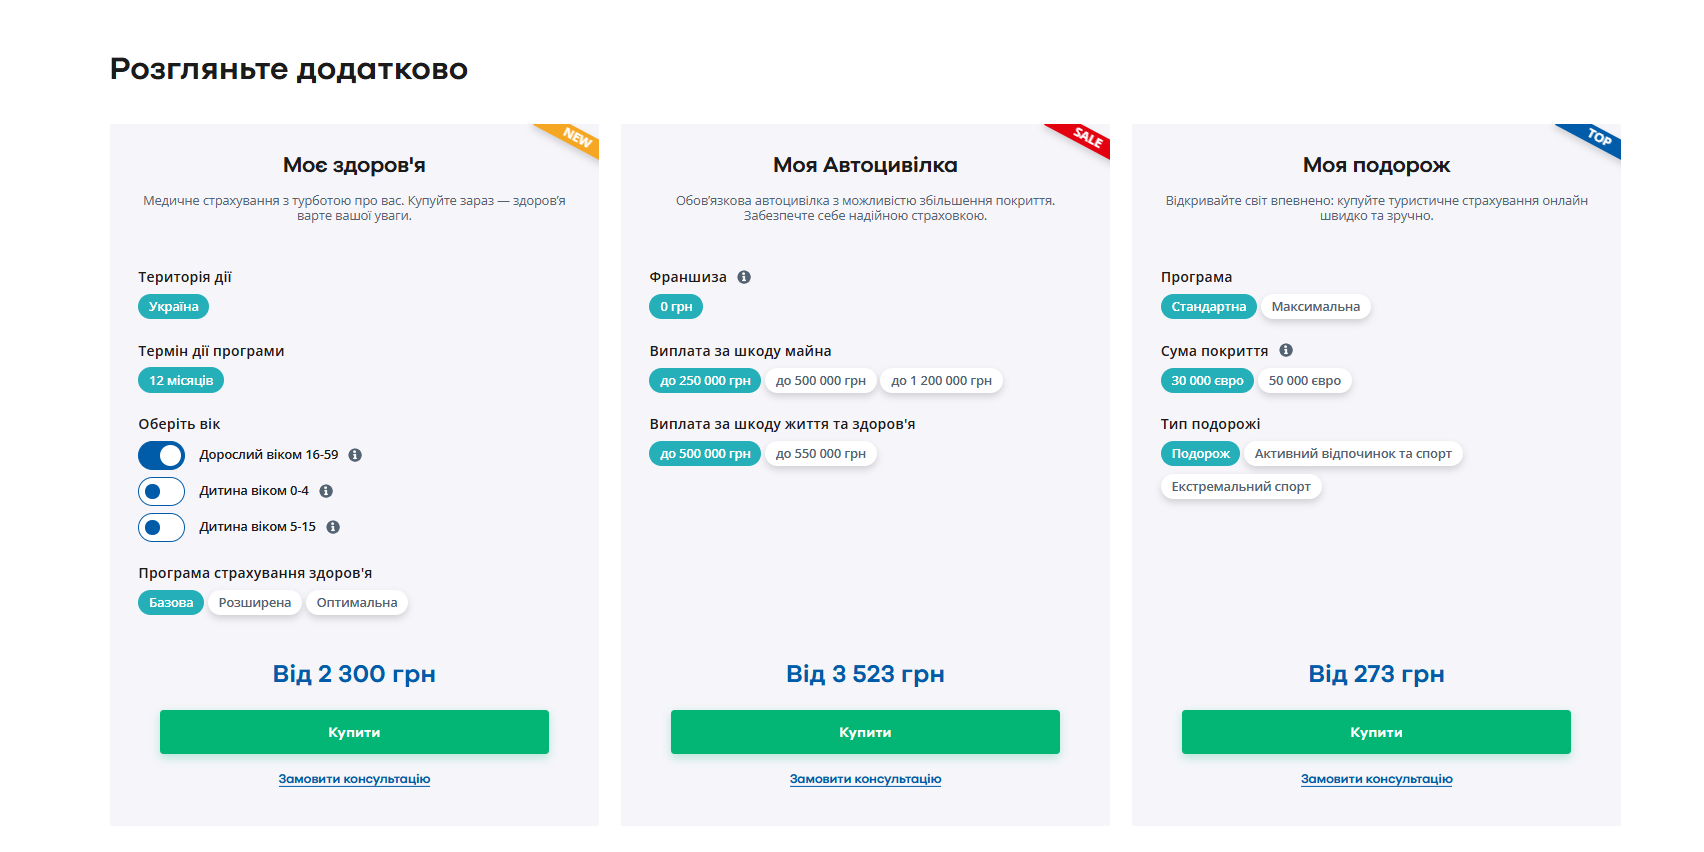1704x852 pixels.
Task: Choose the Оптимальна insurance program
Action: tap(357, 603)
